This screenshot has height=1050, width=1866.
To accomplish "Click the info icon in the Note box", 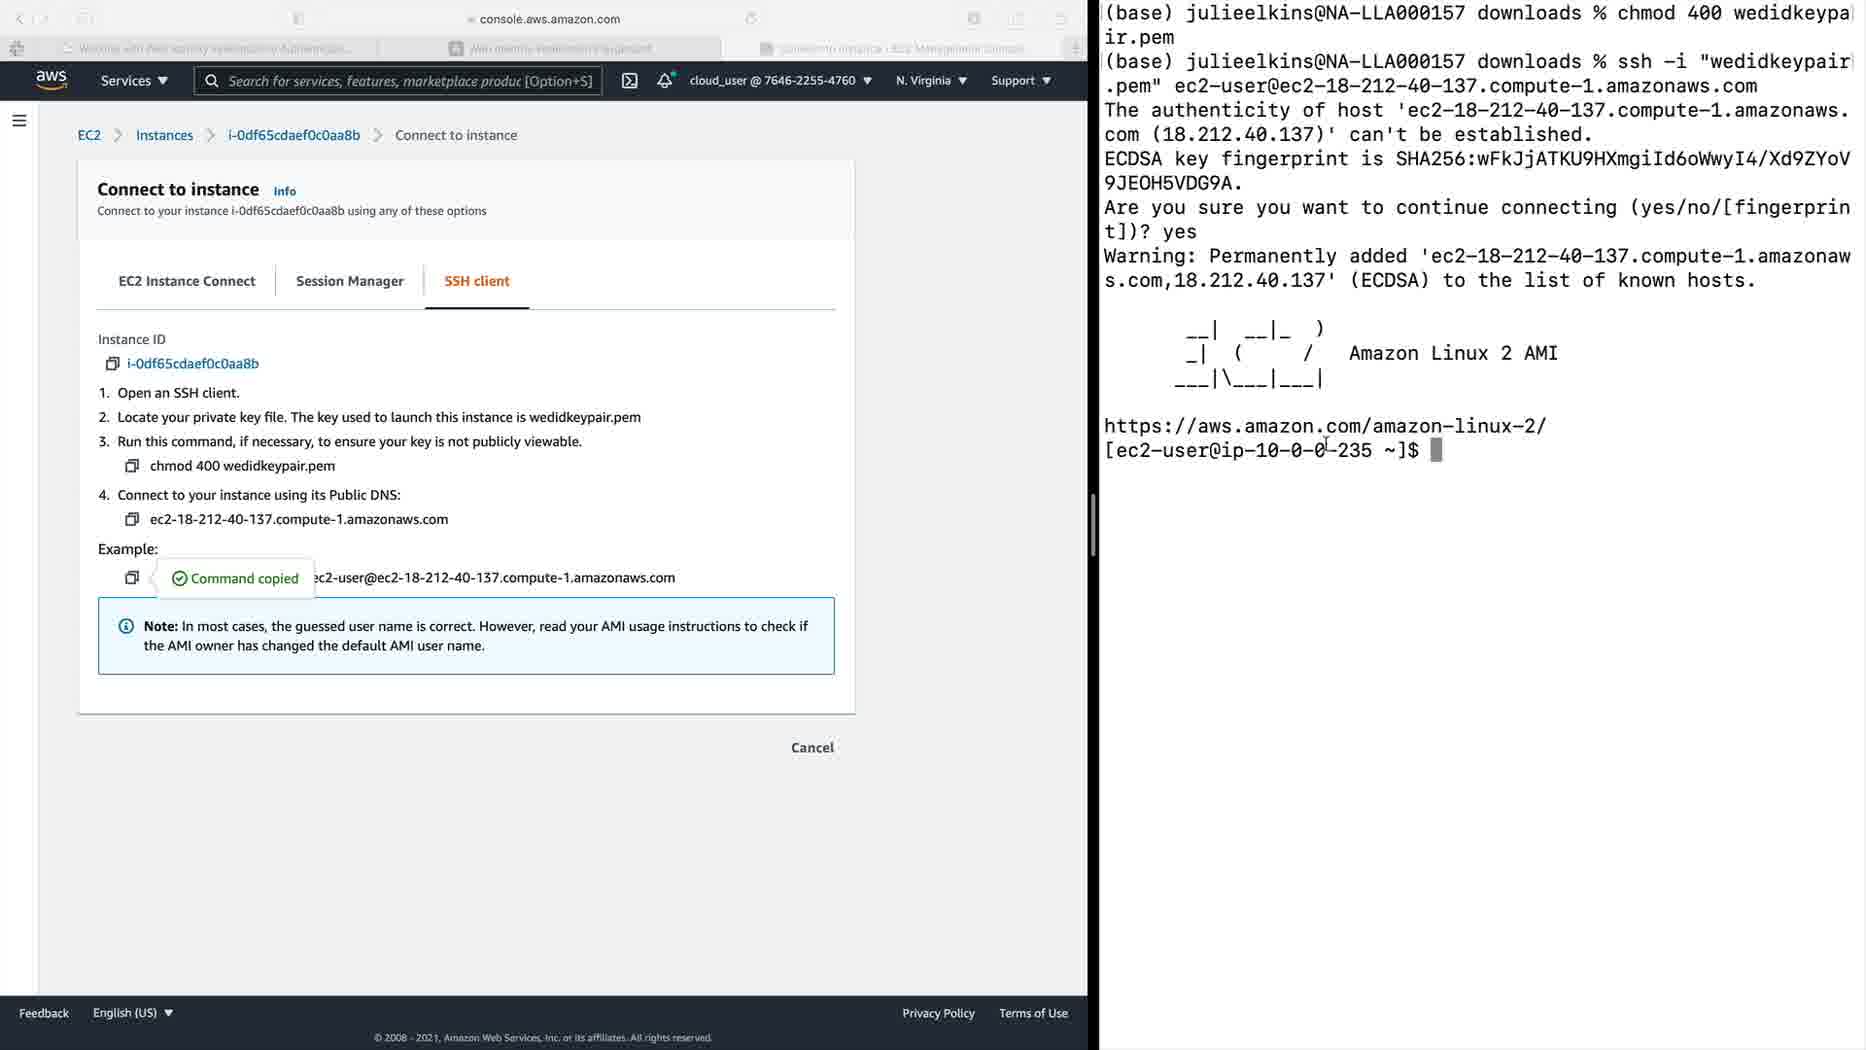I will [126, 626].
